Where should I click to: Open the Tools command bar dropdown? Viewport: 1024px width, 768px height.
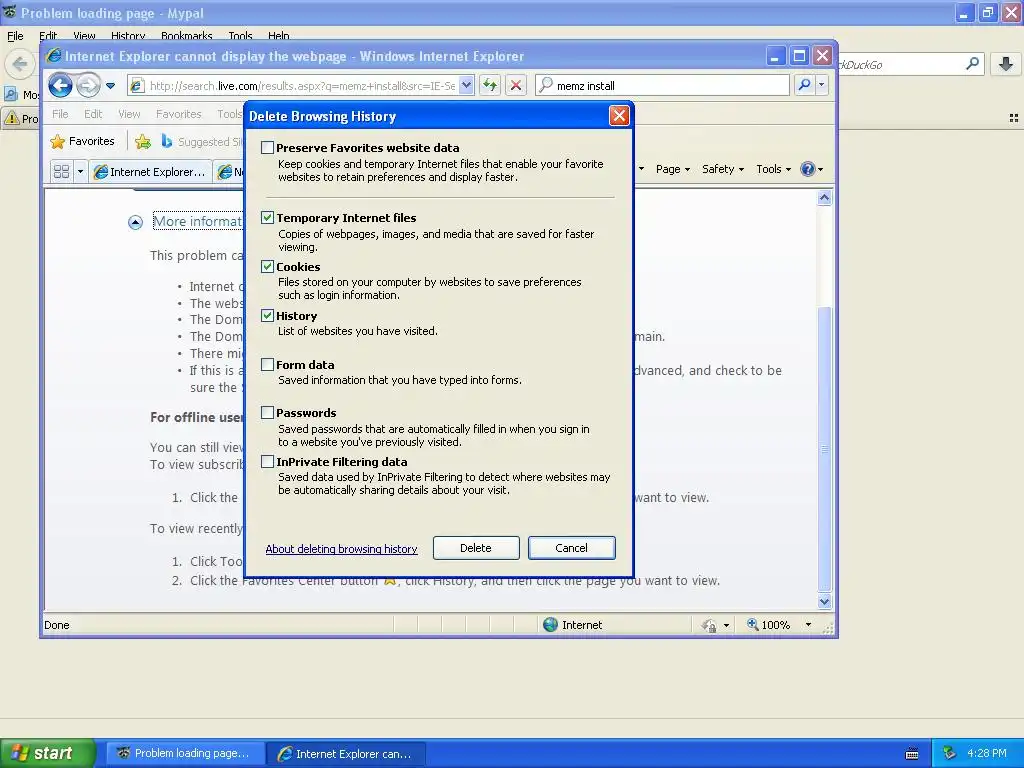click(x=773, y=169)
